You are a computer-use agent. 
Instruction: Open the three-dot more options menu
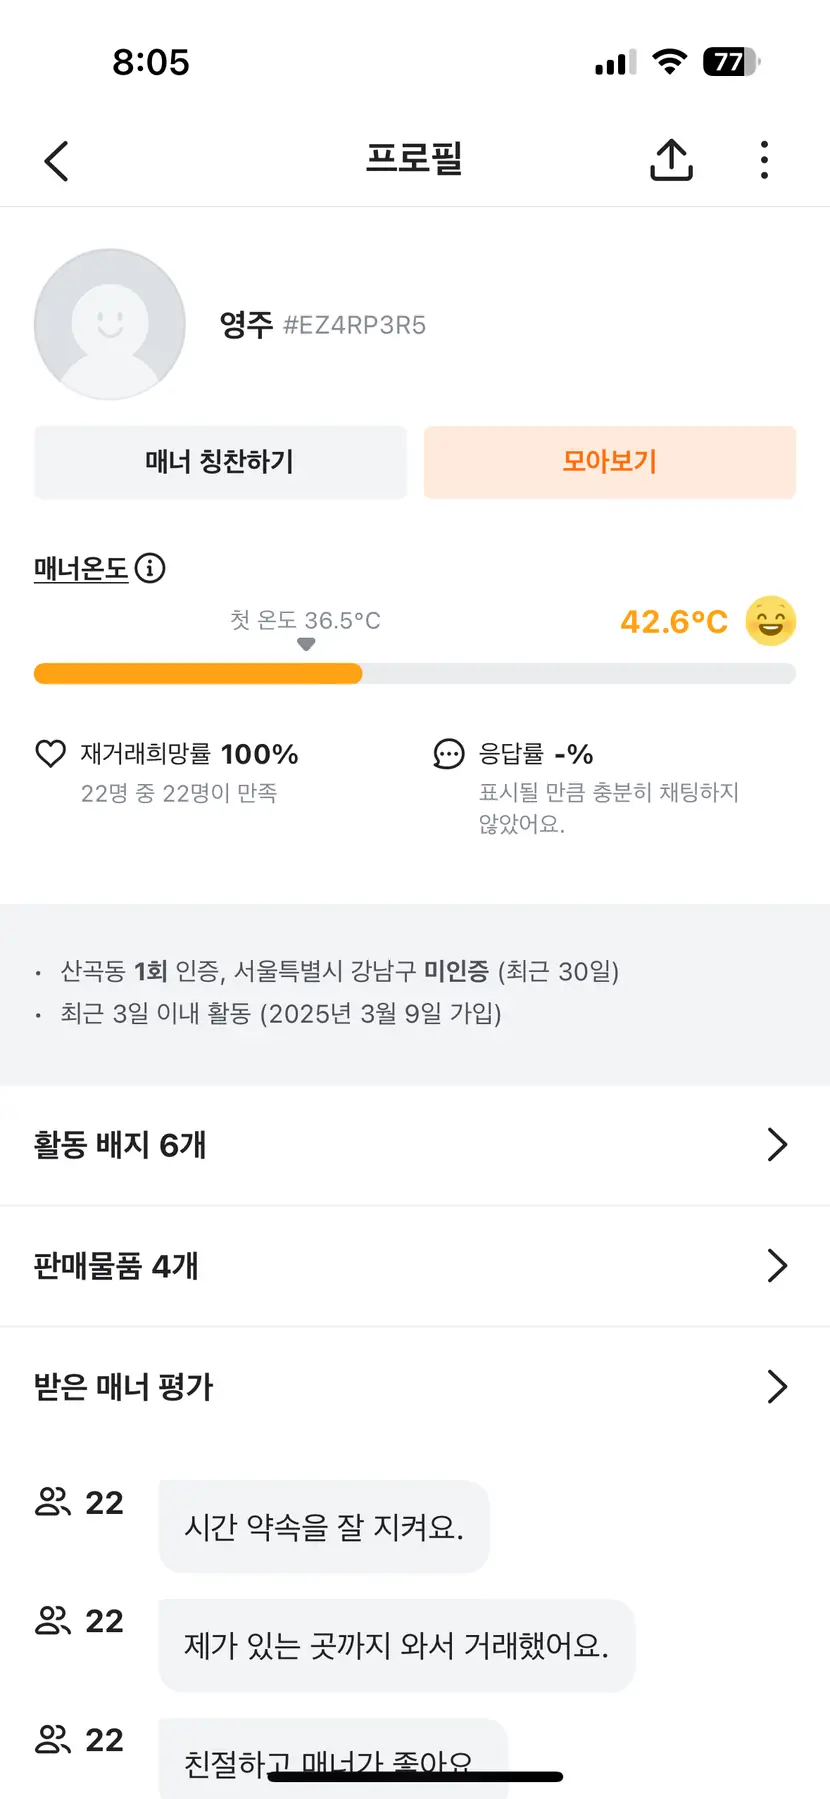(x=764, y=160)
